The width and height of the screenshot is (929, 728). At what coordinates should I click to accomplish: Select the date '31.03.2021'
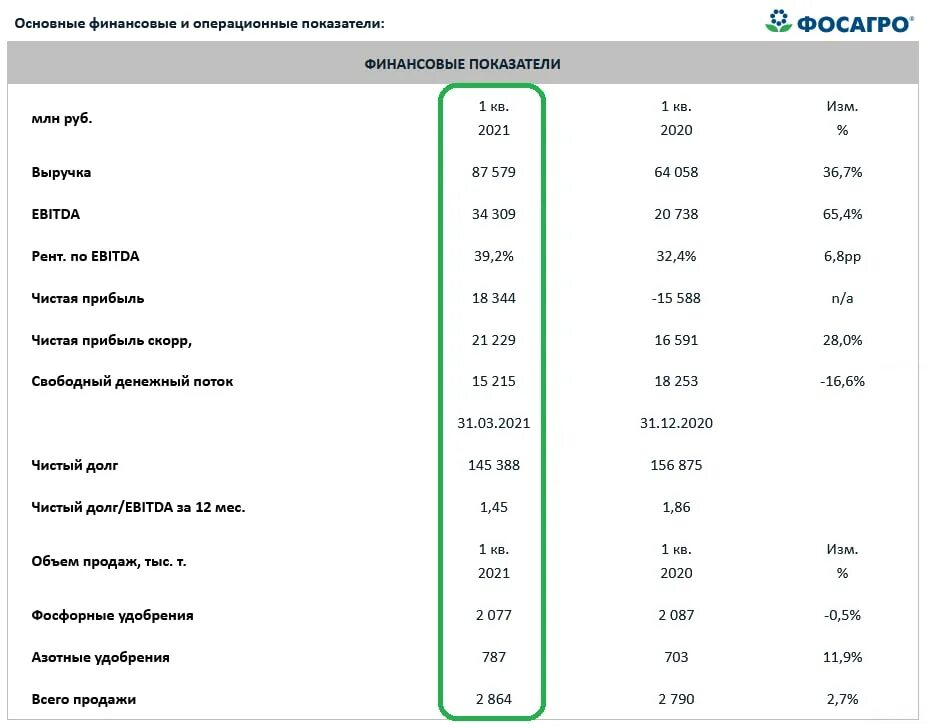point(494,424)
